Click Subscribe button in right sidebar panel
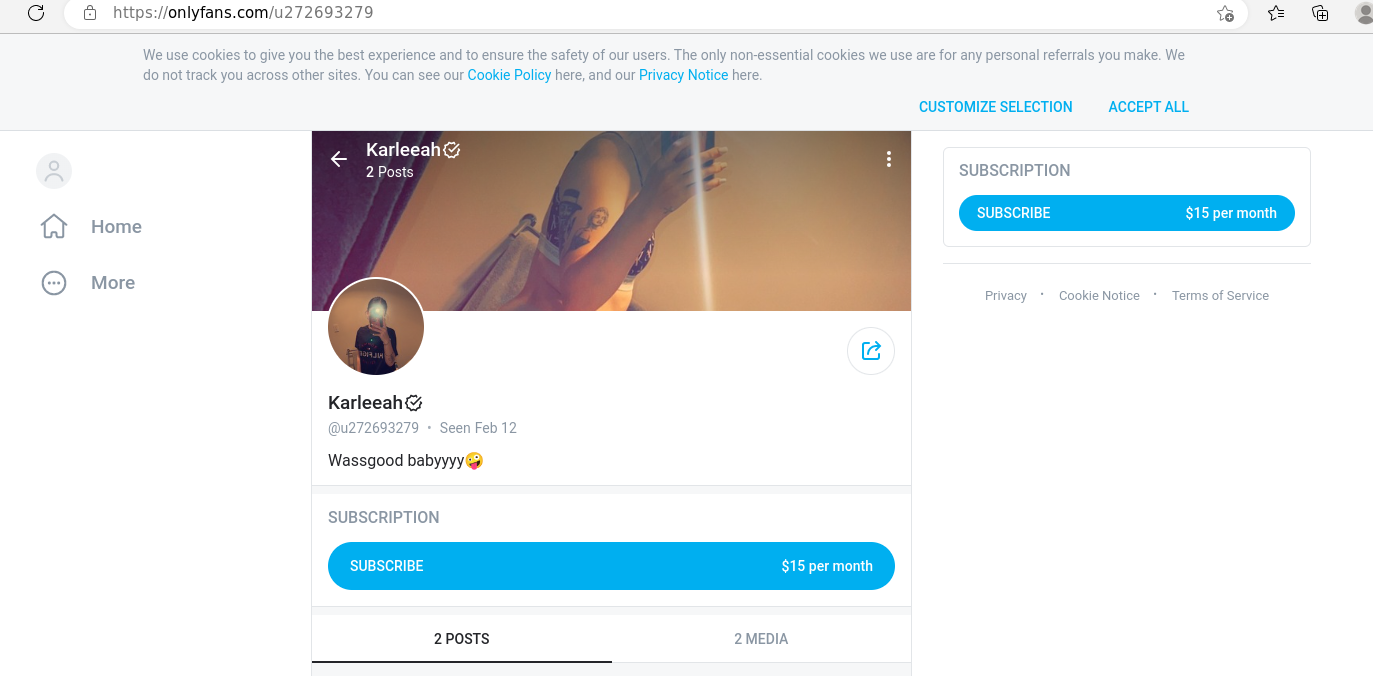Screen dimensions: 1373x676 tap(1126, 213)
